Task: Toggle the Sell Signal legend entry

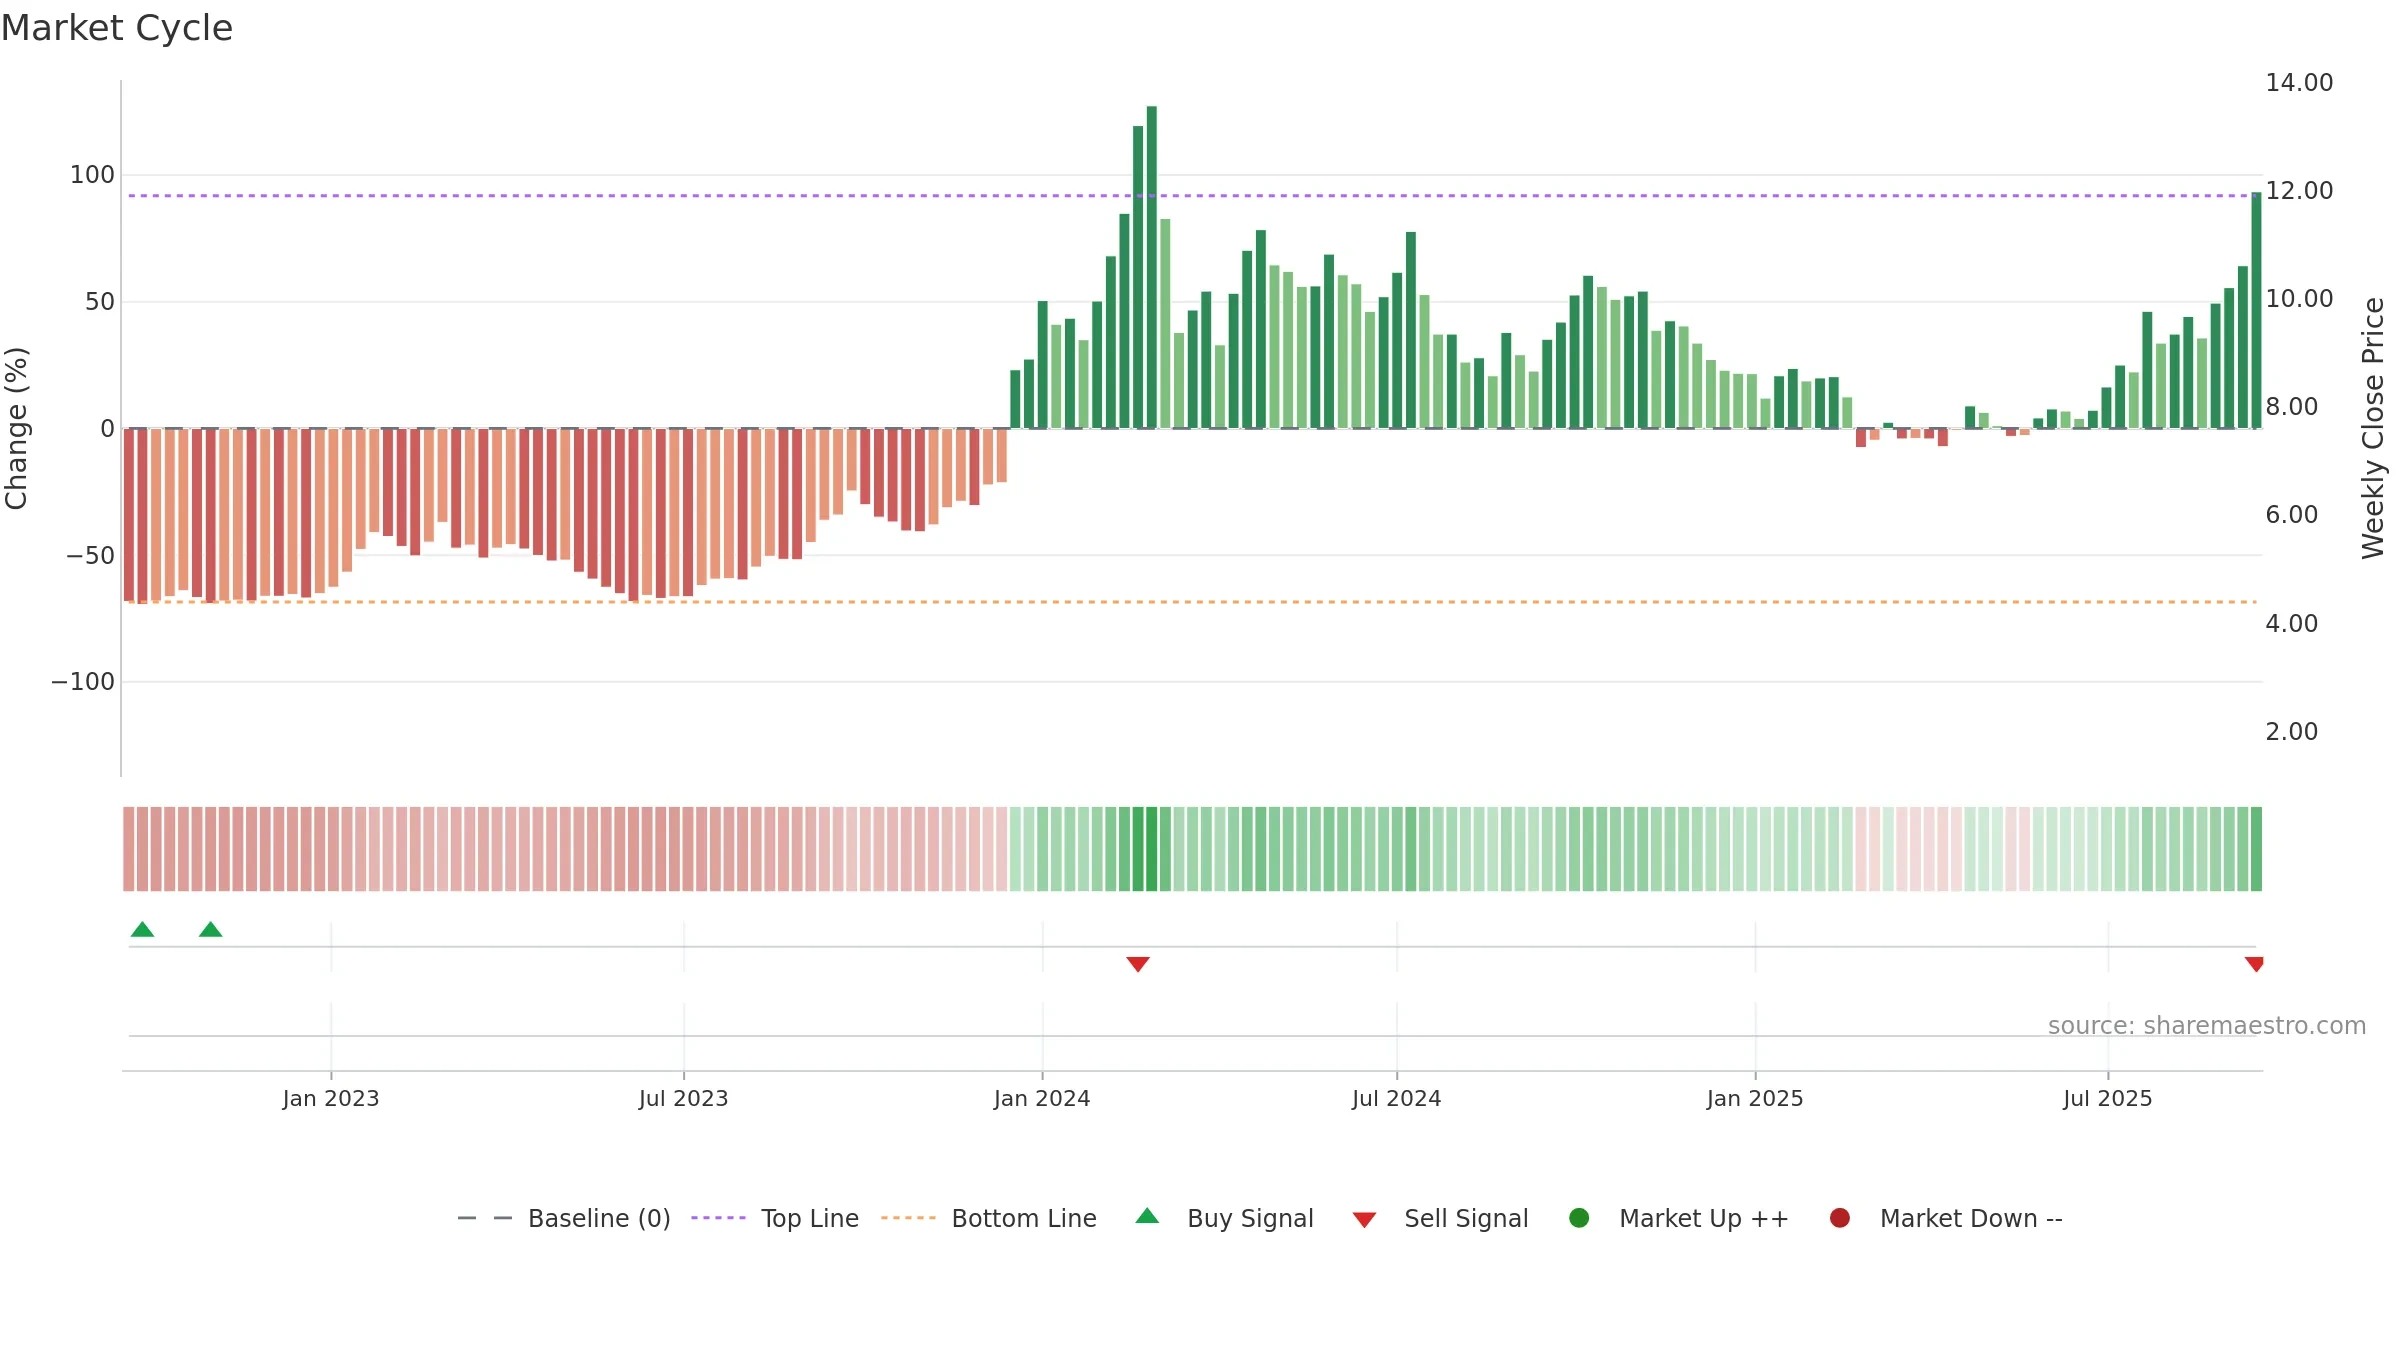Action: pyautogui.click(x=1440, y=1218)
